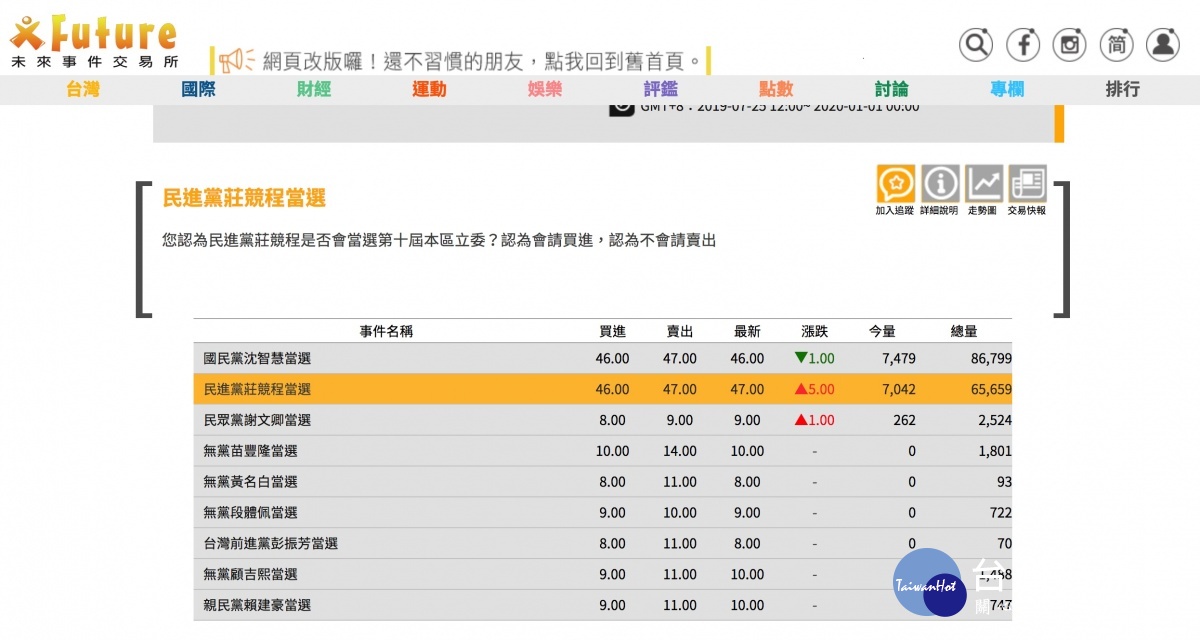Click the 買進 column header
The width and height of the screenshot is (1200, 640).
tap(612, 331)
